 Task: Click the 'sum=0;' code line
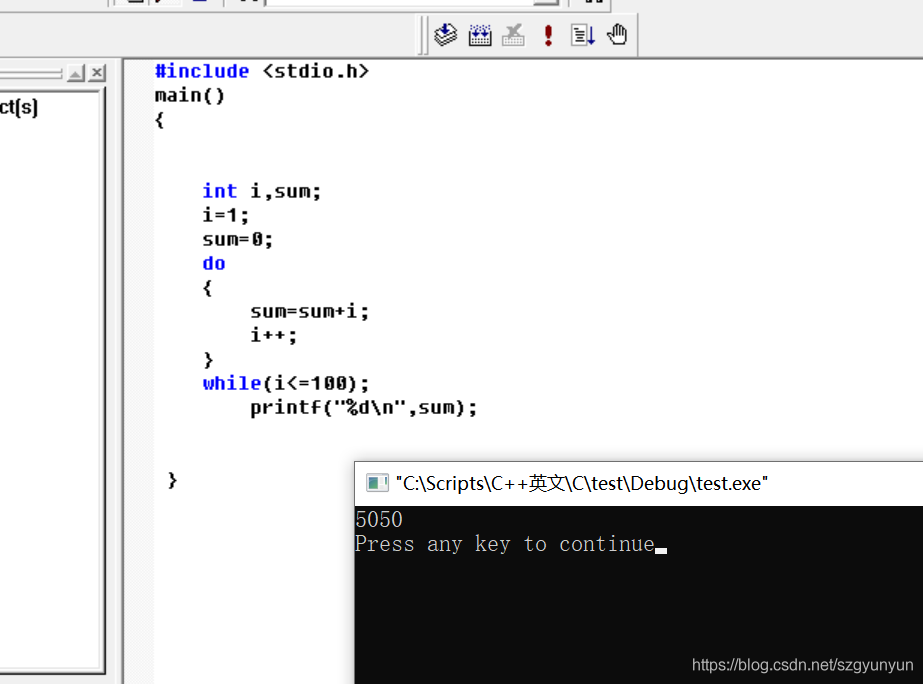[238, 240]
